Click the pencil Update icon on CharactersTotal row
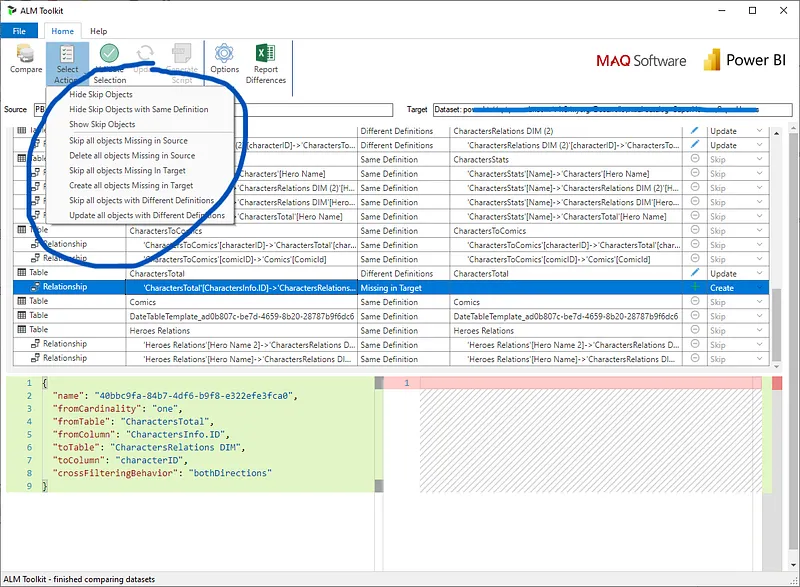 click(x=694, y=273)
